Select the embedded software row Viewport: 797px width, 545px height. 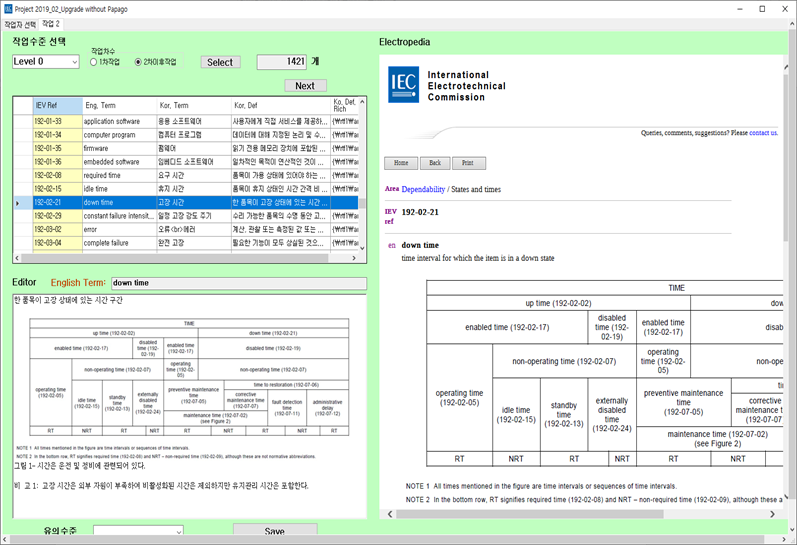pyautogui.click(x=186, y=162)
